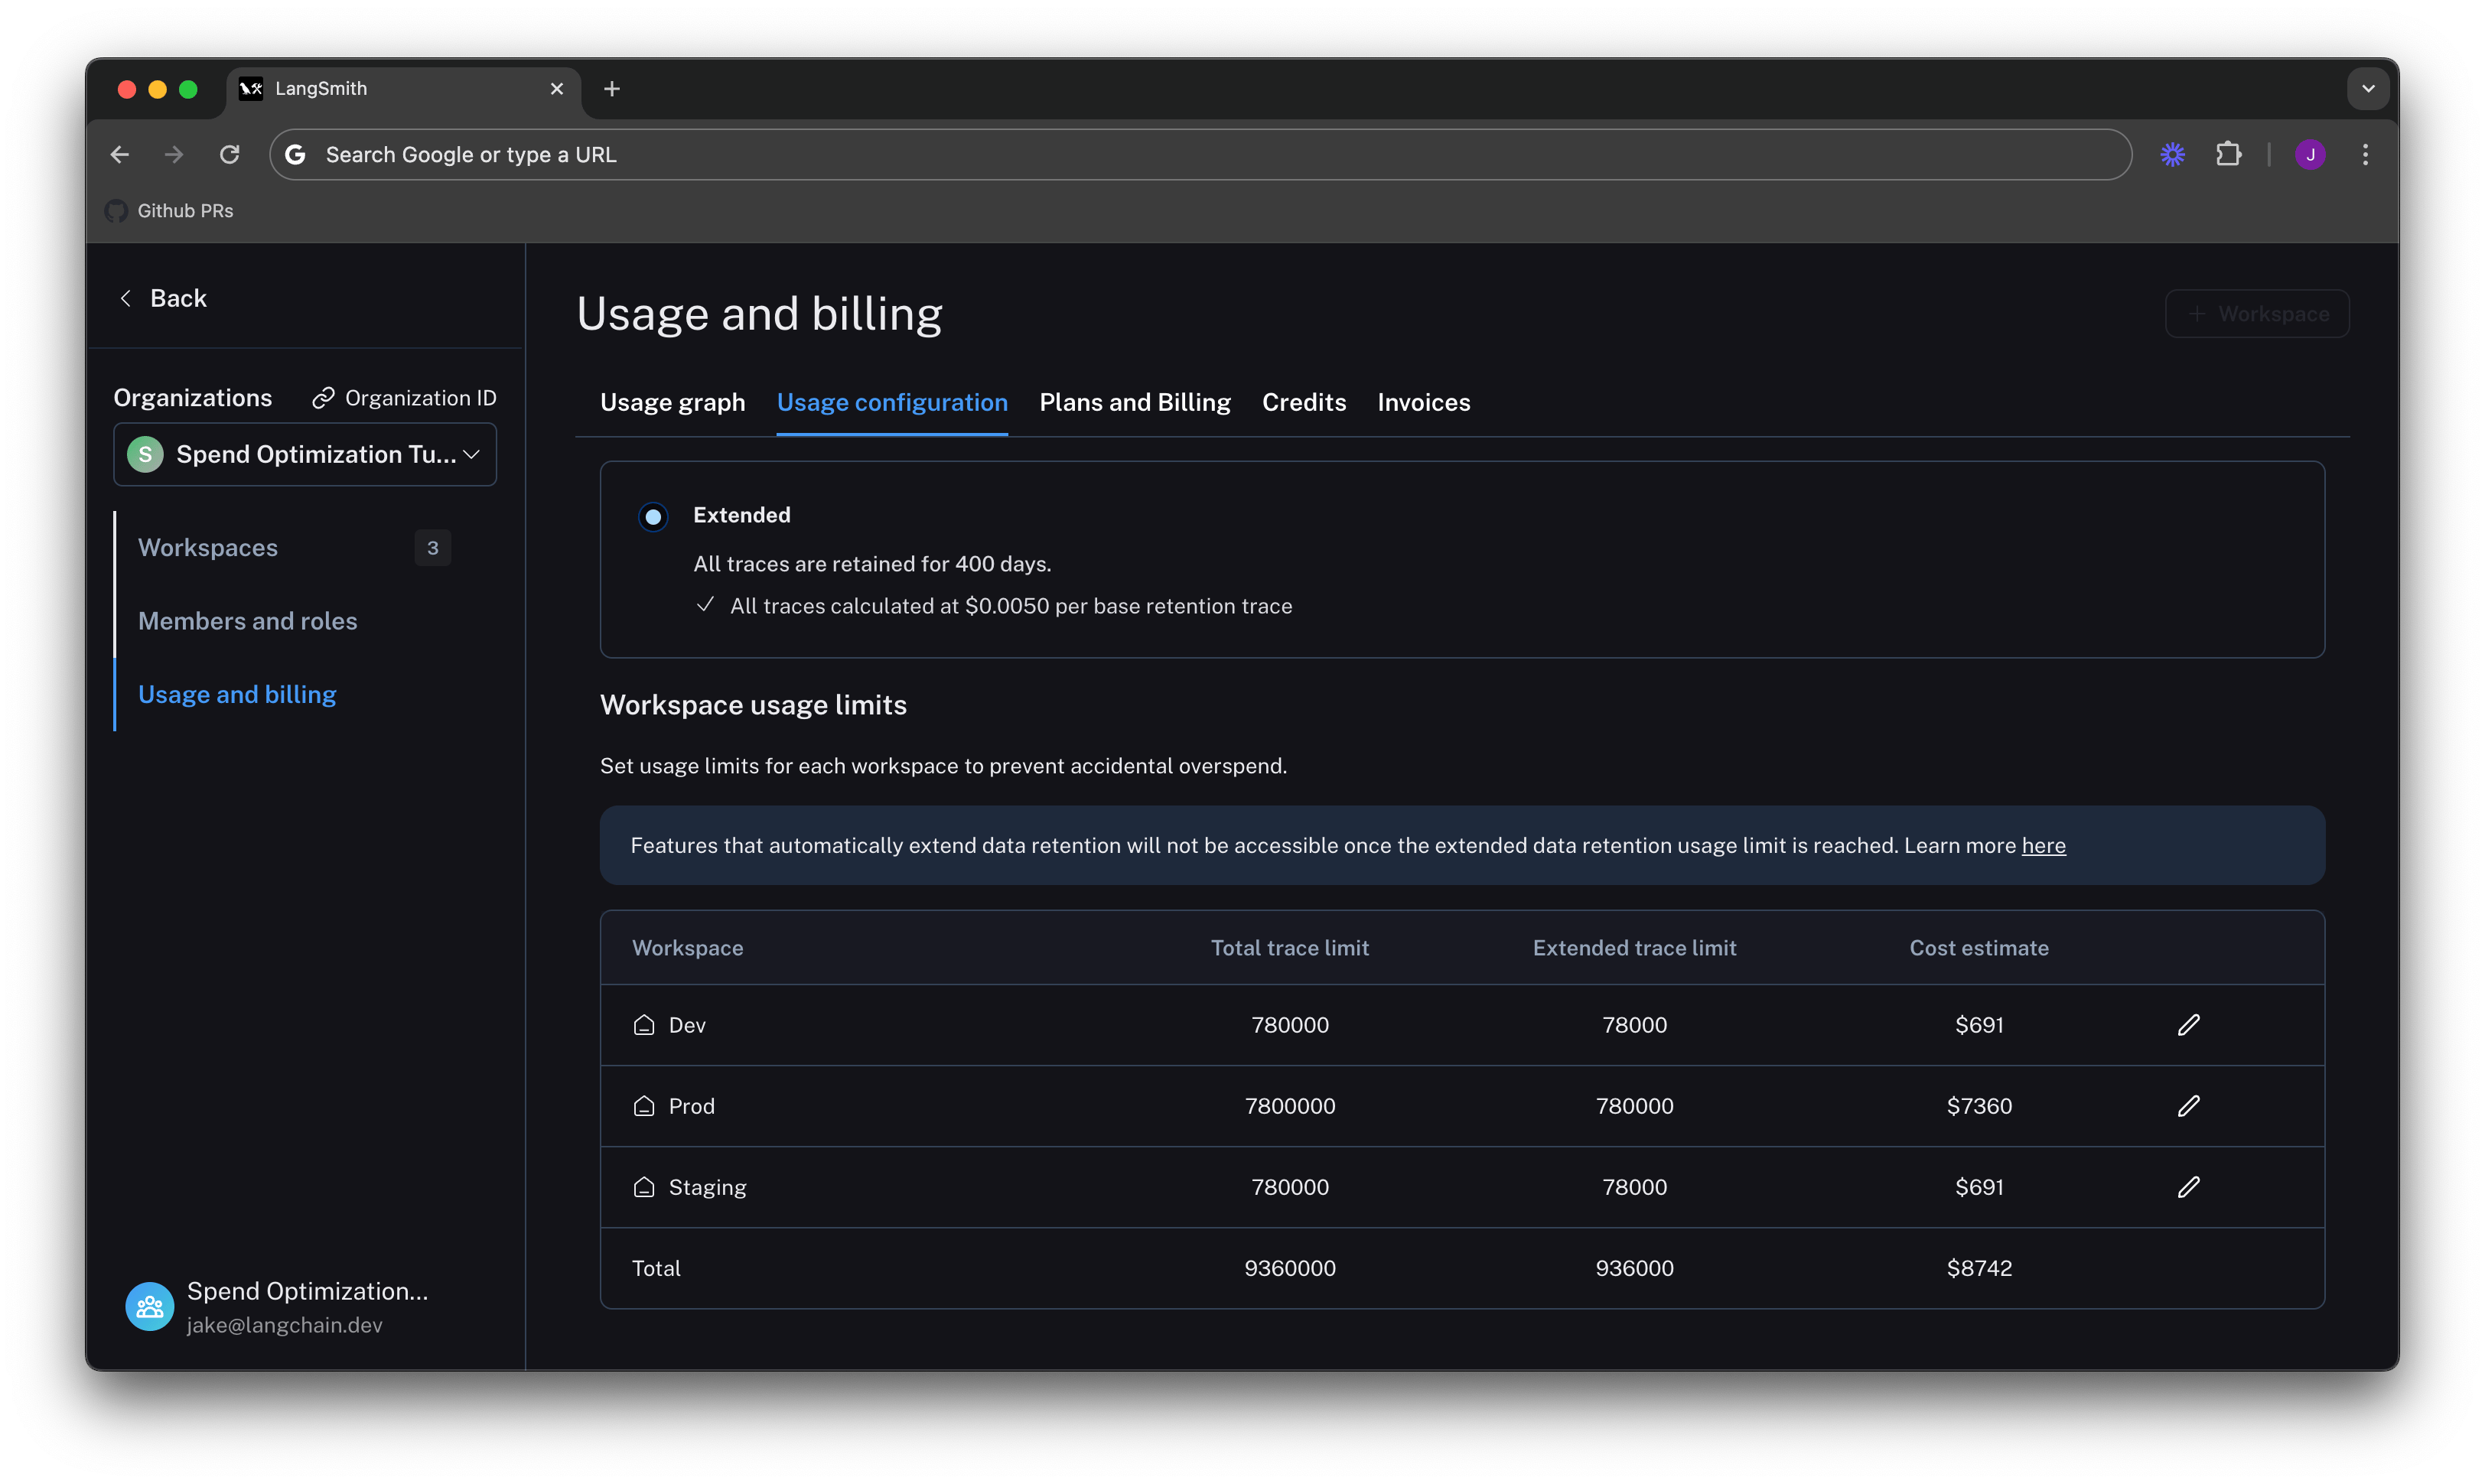This screenshot has height=1484, width=2485.
Task: Edit the Staging workspace usage limits
Action: click(x=2188, y=1187)
